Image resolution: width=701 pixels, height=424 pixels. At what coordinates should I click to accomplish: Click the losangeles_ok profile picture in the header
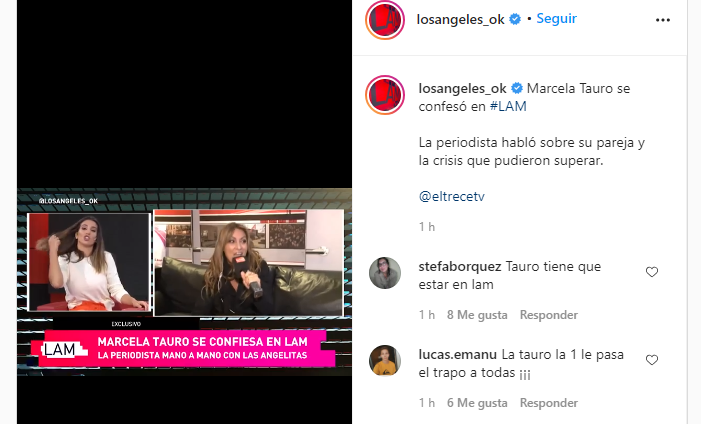pyautogui.click(x=385, y=20)
